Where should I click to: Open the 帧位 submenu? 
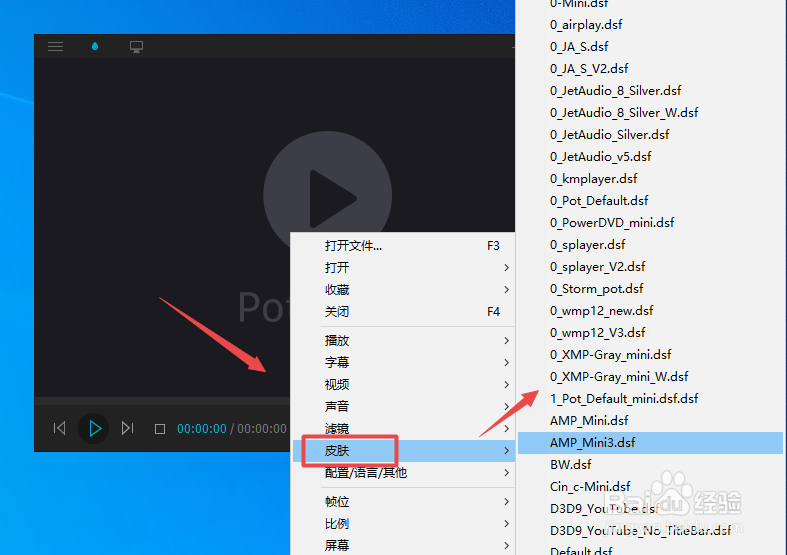coord(403,501)
